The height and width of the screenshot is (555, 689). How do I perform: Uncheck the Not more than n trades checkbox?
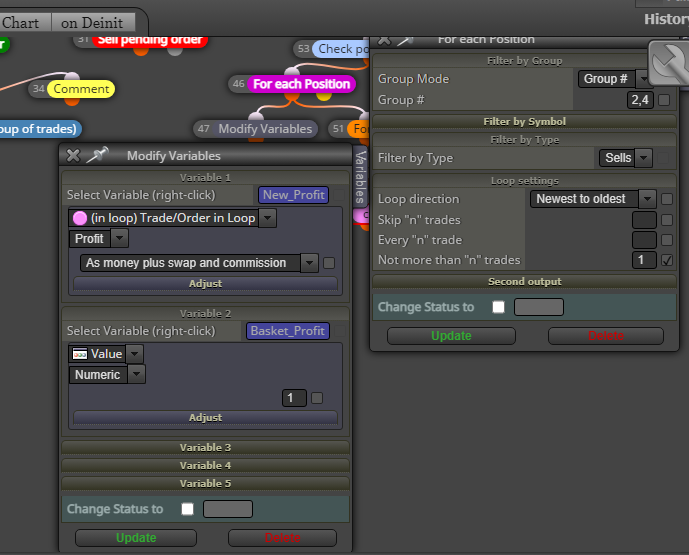(667, 260)
